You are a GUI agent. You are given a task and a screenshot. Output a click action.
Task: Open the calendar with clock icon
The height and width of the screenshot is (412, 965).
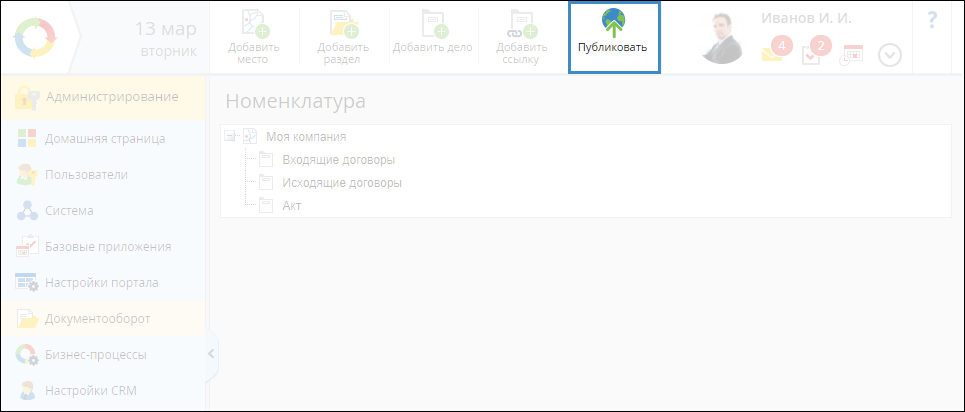[x=851, y=55]
